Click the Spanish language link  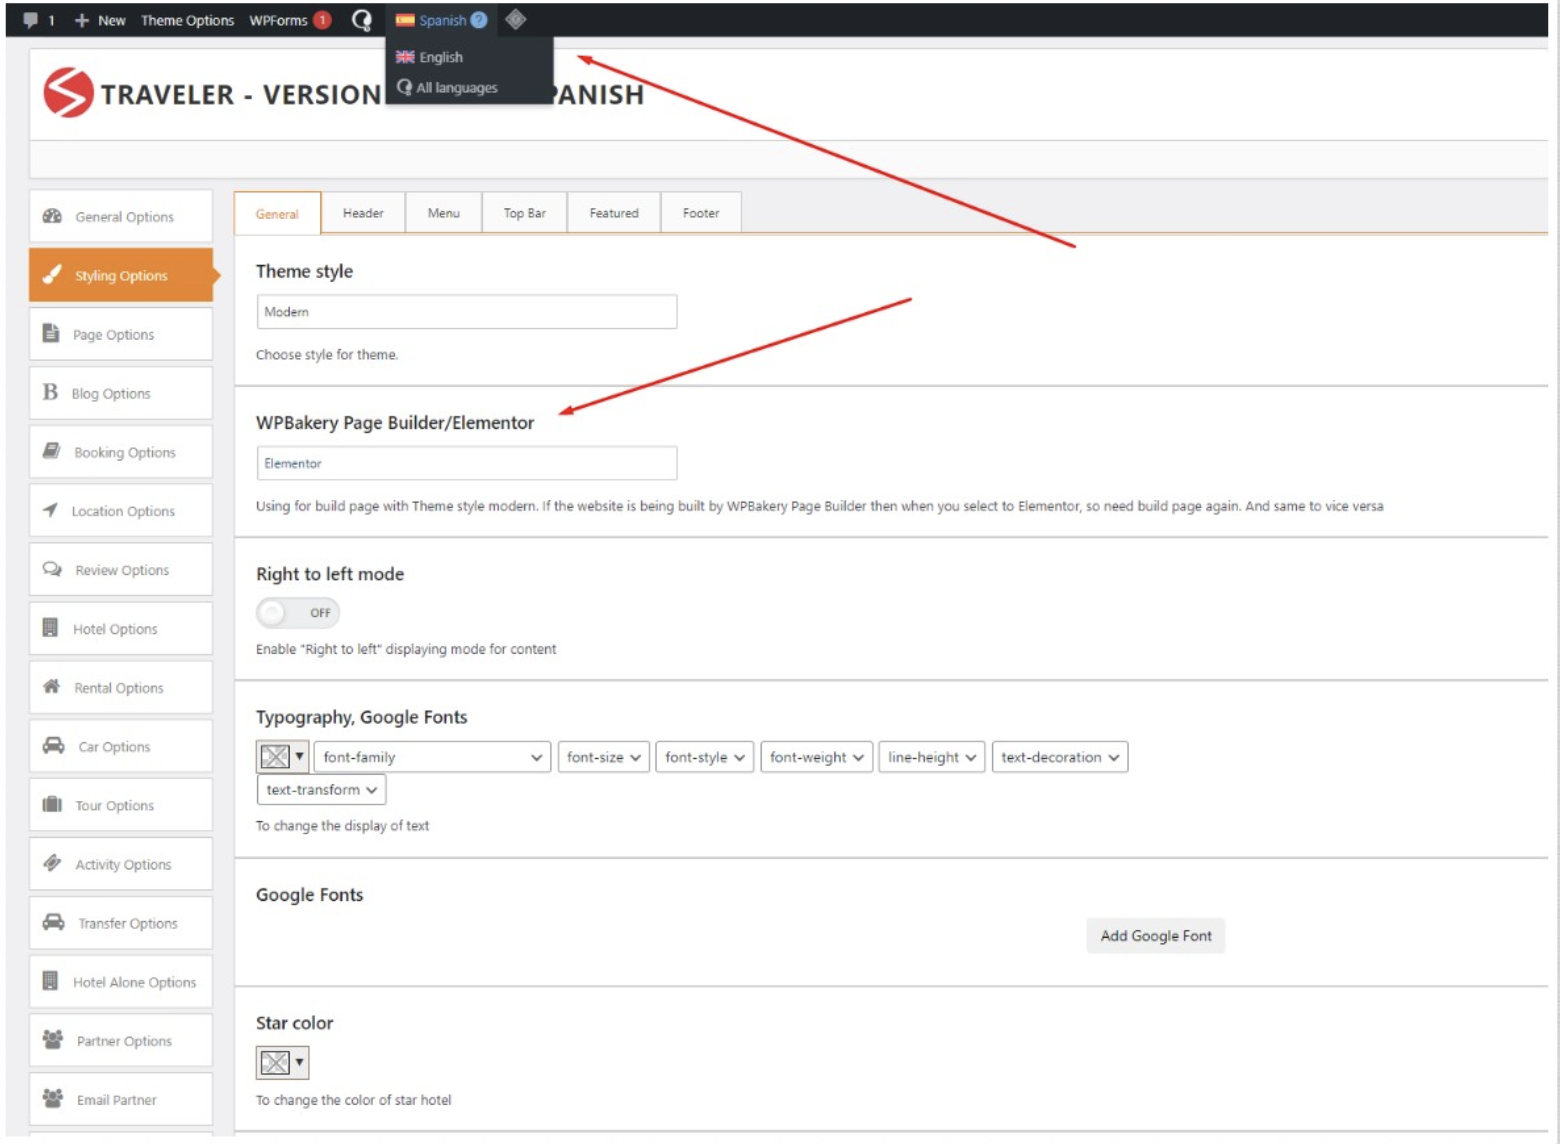(x=442, y=20)
